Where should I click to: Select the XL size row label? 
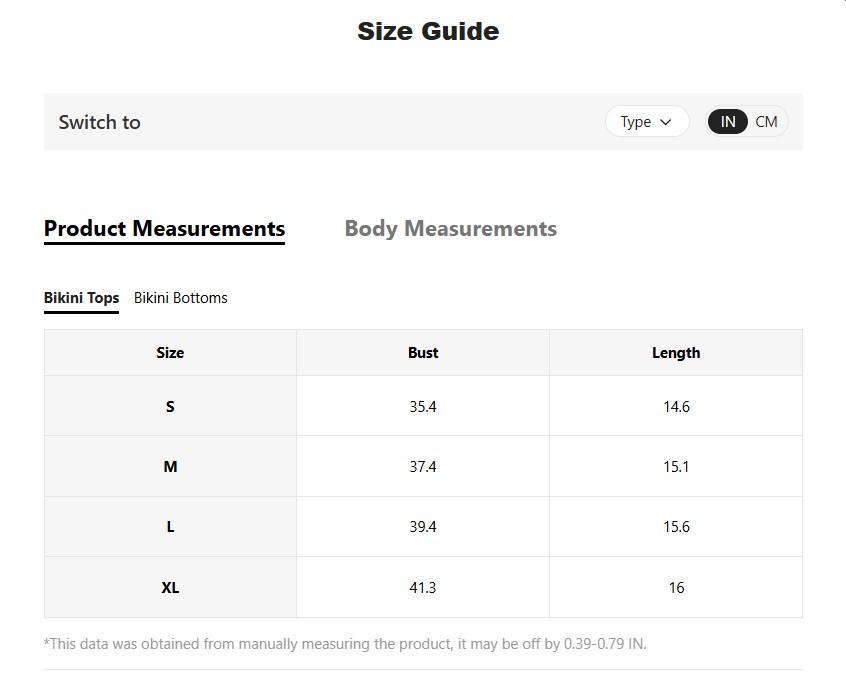pos(170,588)
